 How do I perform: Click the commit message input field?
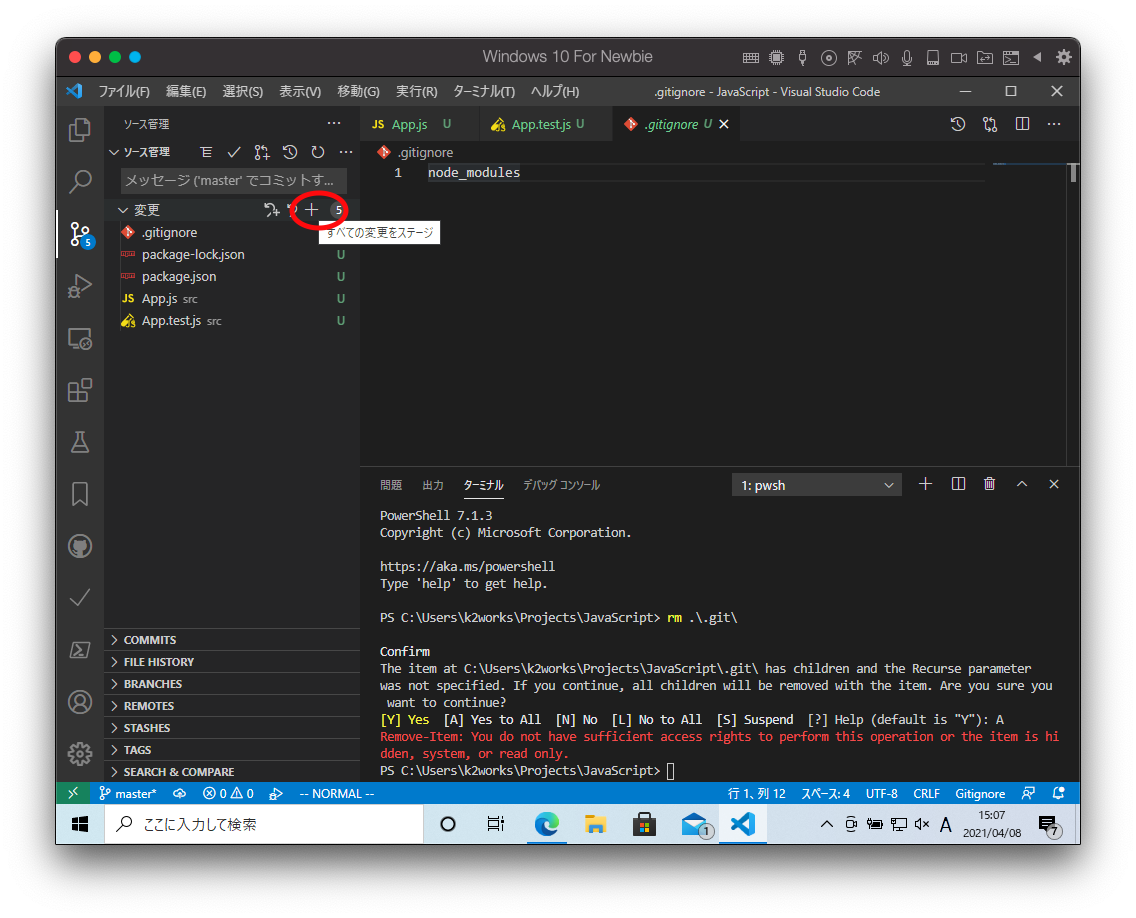point(233,180)
